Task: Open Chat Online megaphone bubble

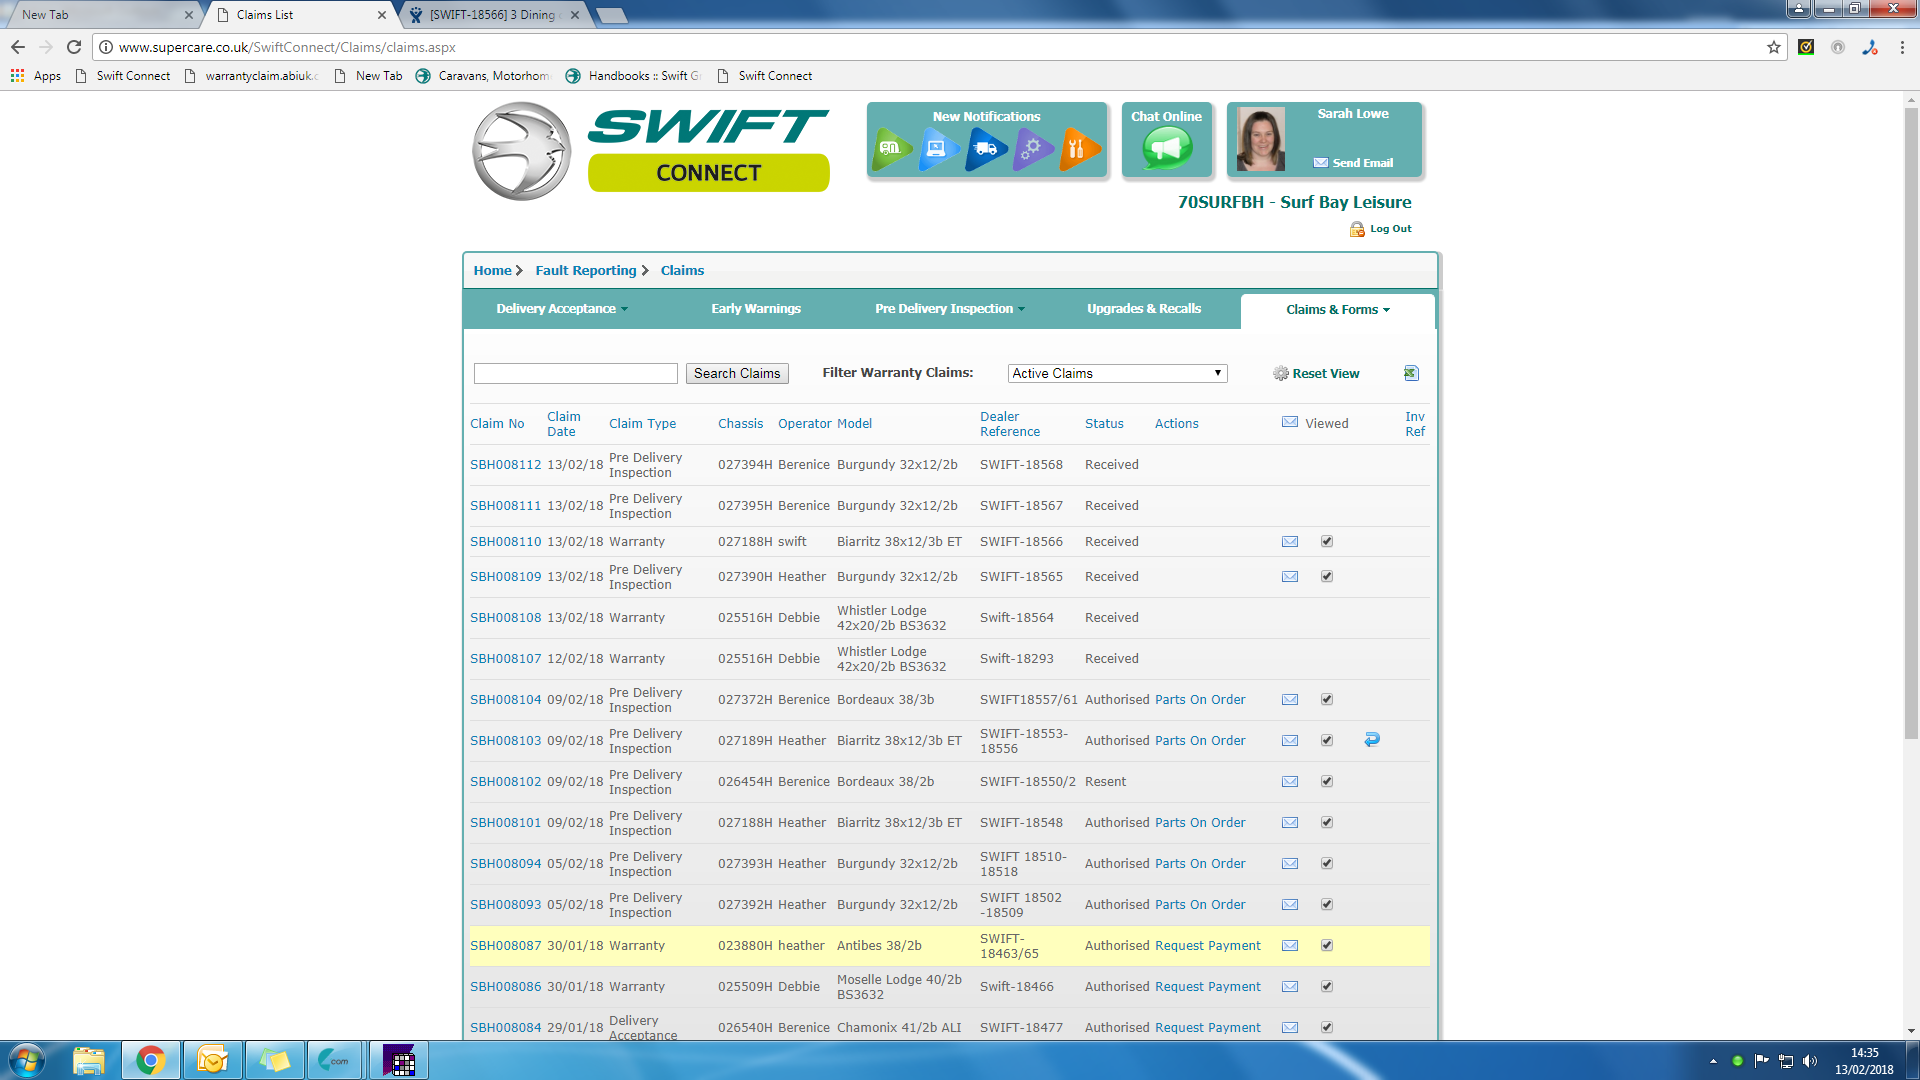Action: coord(1166,149)
